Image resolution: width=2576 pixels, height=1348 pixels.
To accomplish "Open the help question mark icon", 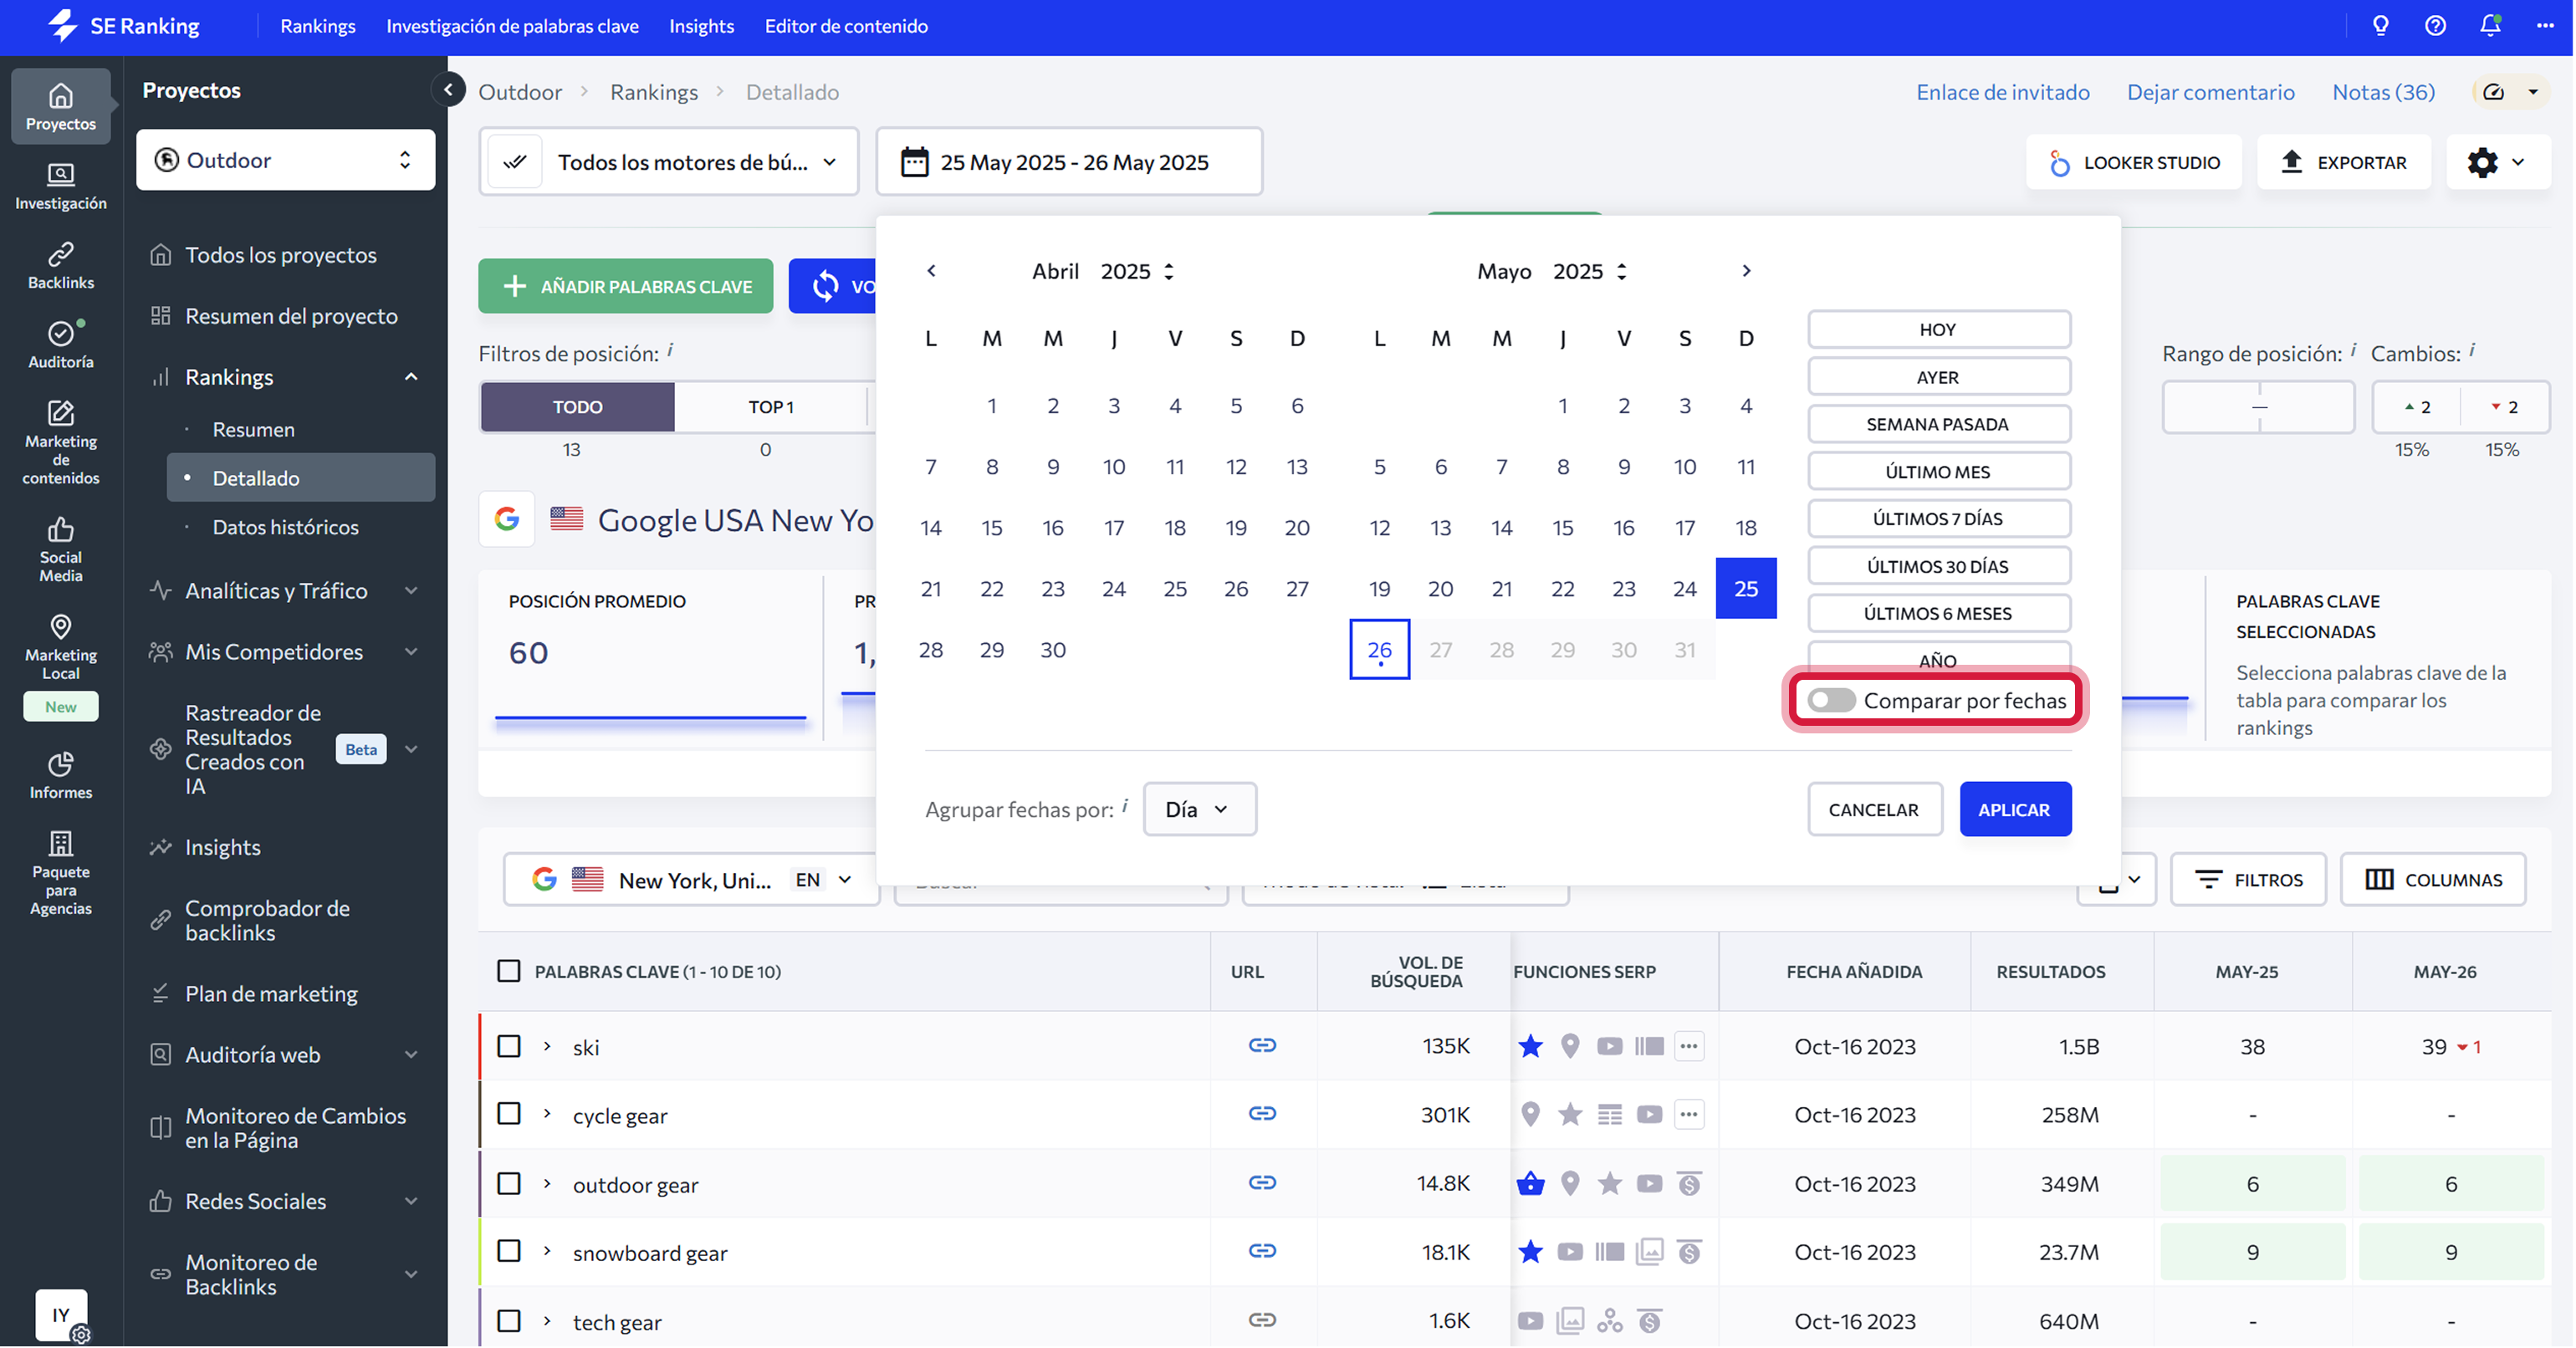I will point(2436,26).
